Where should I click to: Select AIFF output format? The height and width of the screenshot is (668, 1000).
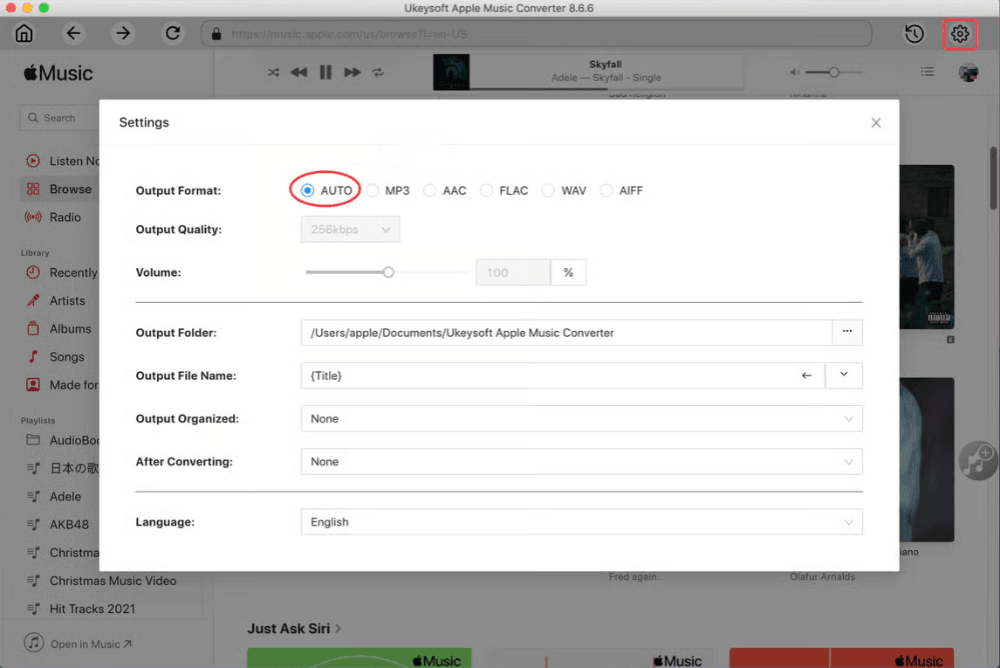click(606, 190)
